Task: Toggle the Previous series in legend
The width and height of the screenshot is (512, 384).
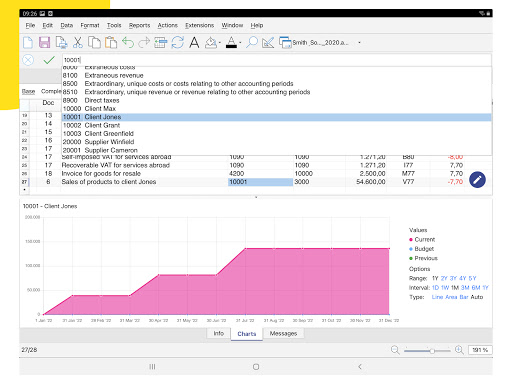Action: pos(423,258)
